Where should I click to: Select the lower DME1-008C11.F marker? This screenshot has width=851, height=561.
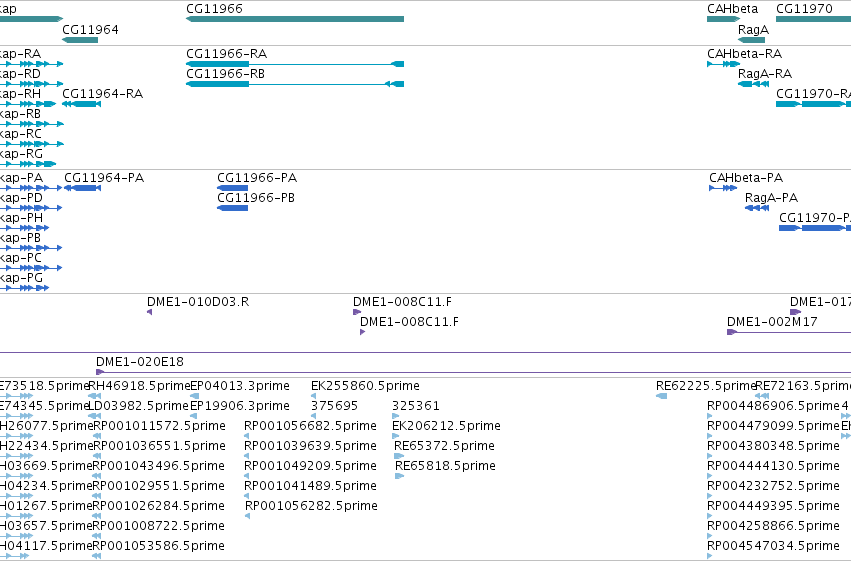coord(363,332)
